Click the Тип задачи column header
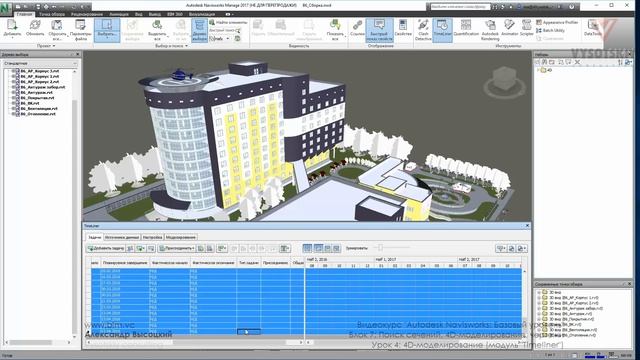 (x=249, y=263)
